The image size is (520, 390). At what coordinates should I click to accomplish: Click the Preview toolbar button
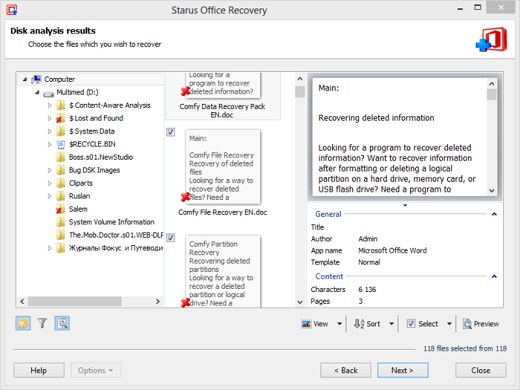coord(481,324)
